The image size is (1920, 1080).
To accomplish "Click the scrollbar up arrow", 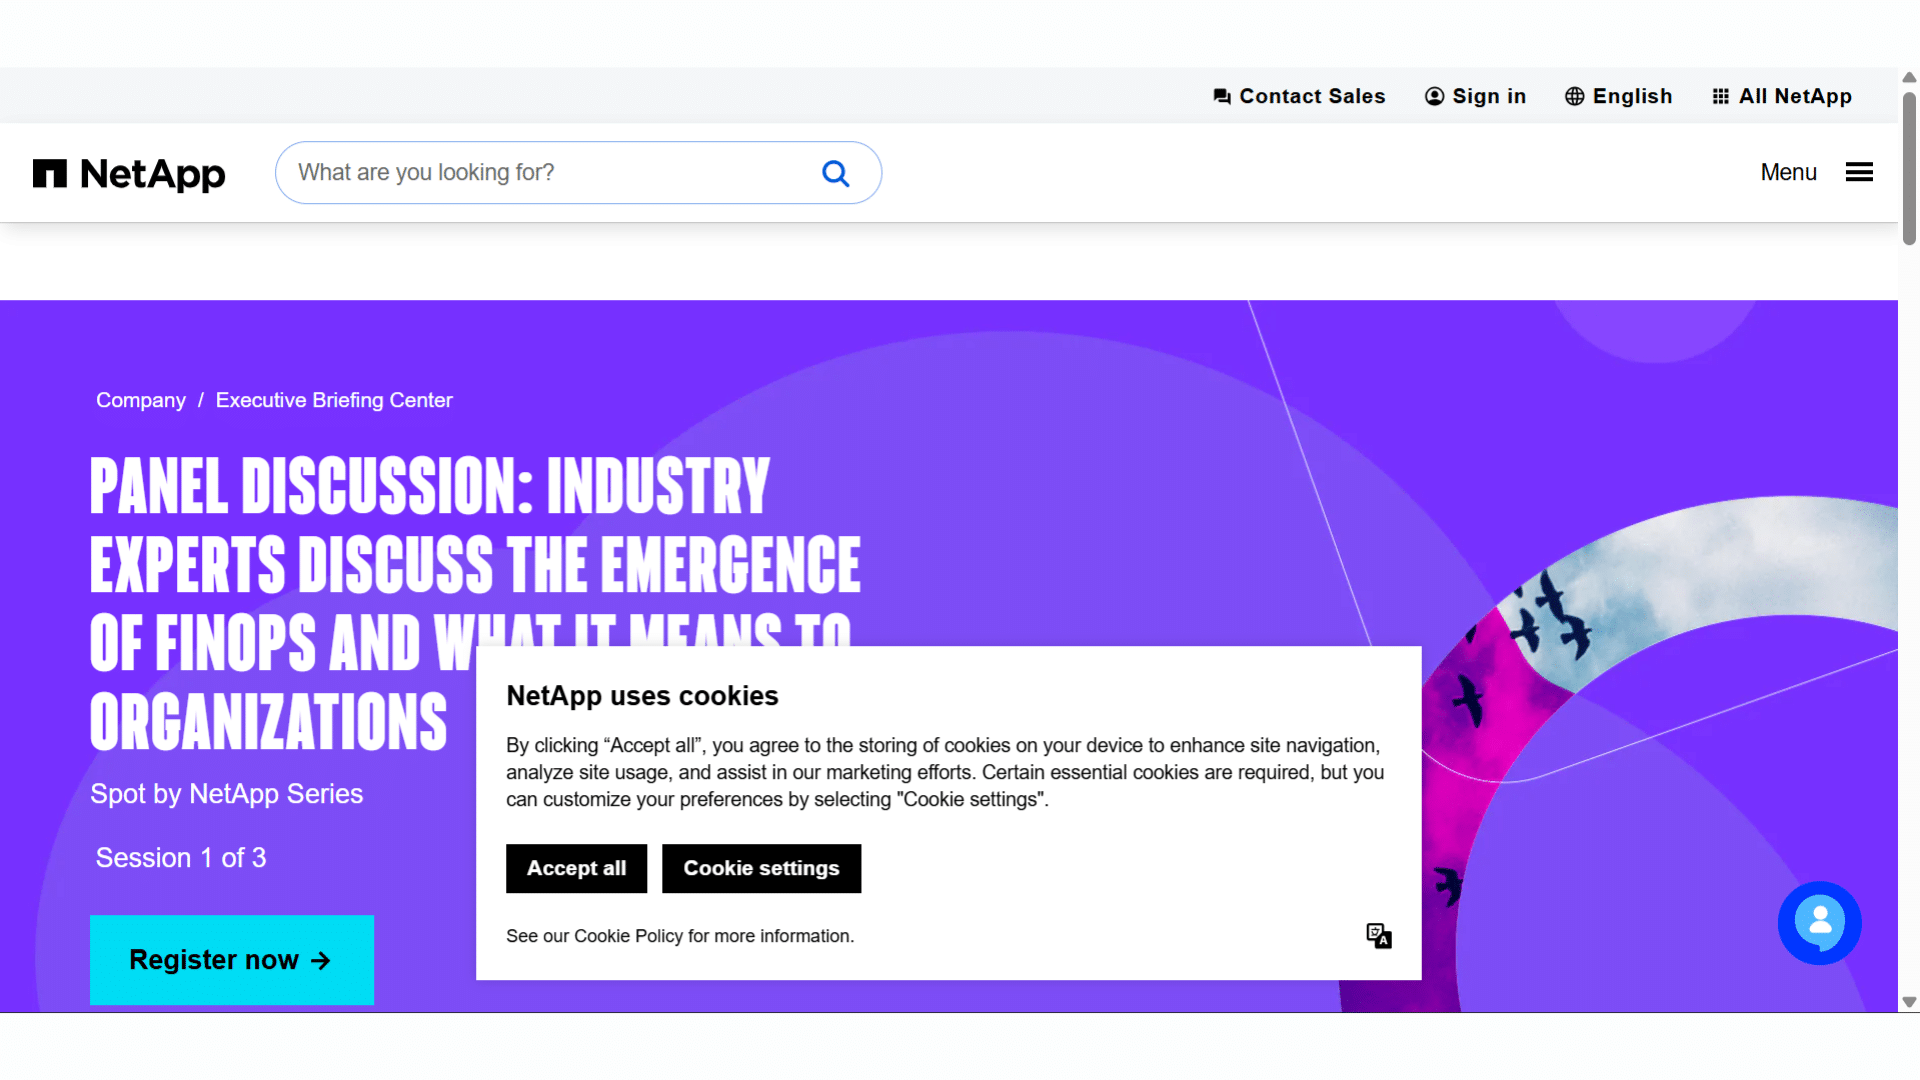I will click(1909, 77).
